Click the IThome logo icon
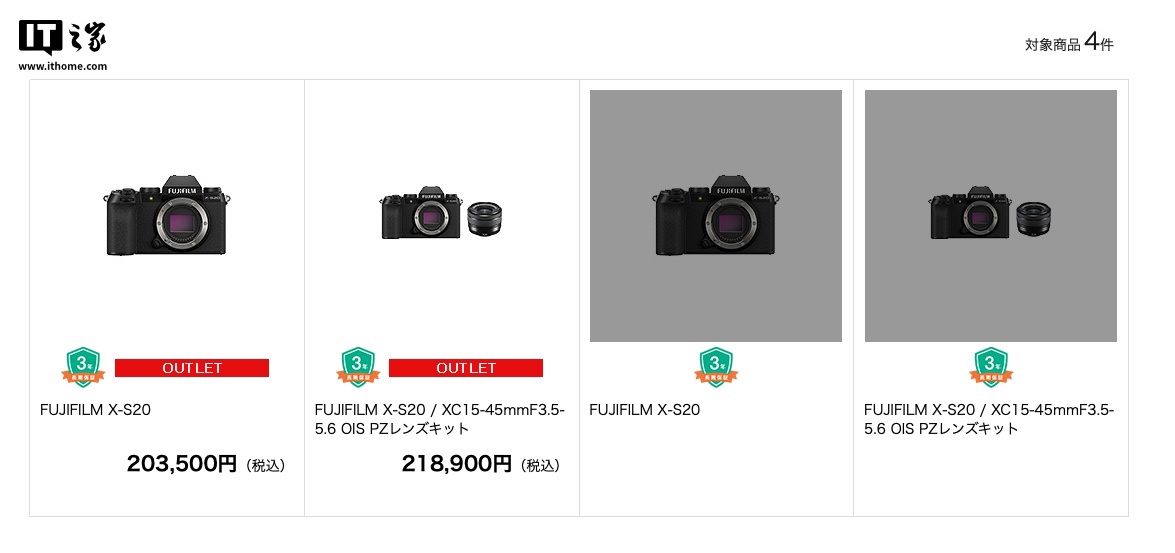This screenshot has width=1175, height=553. tap(62, 38)
